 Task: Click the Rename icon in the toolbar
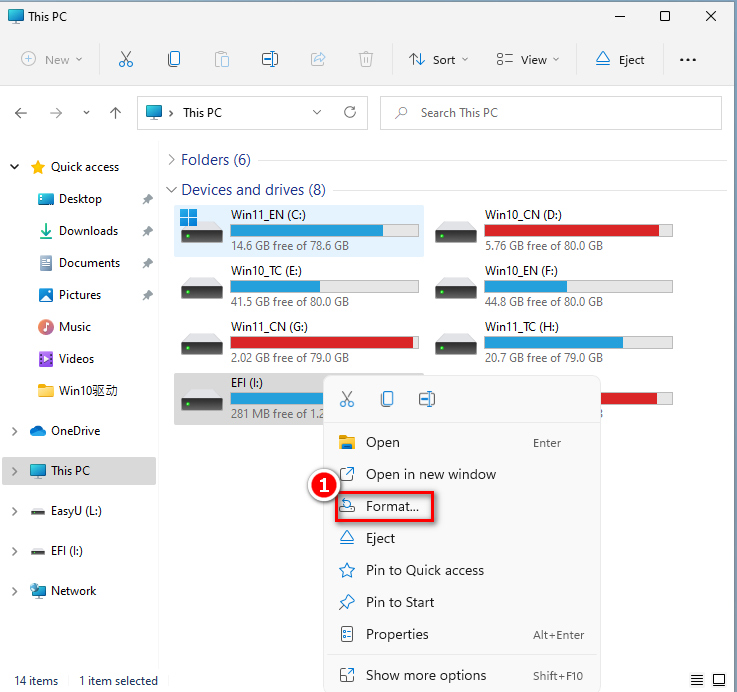click(270, 59)
